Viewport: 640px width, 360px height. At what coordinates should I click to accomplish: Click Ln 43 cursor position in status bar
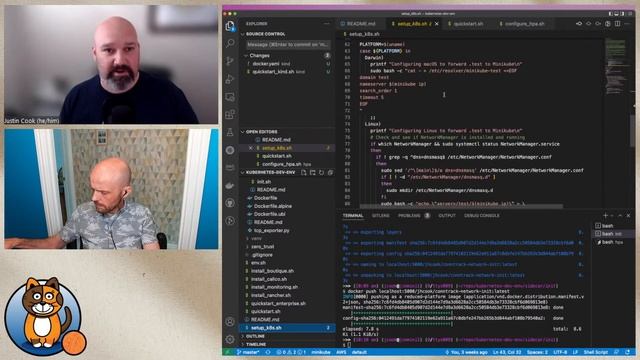tap(507, 352)
